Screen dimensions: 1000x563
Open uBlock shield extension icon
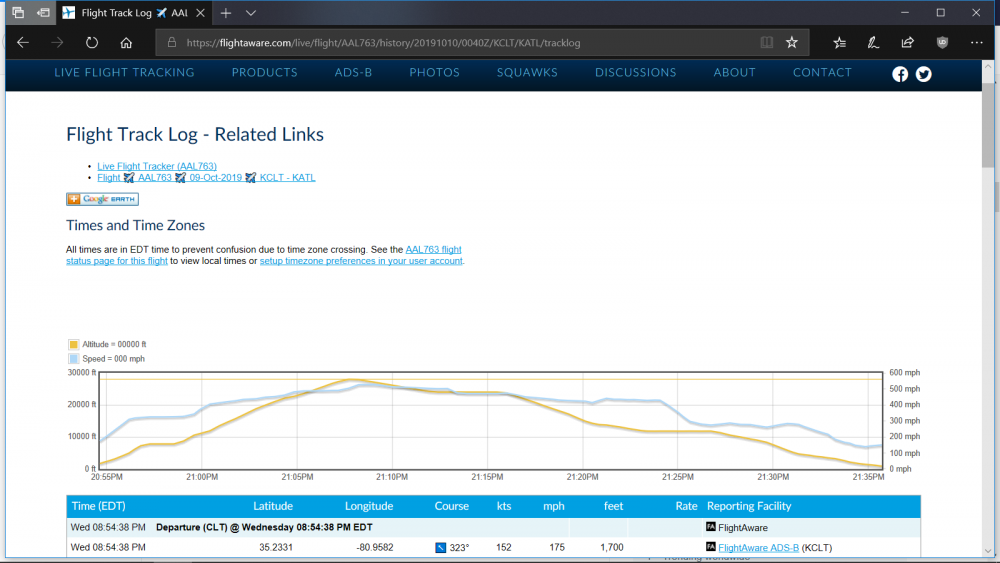(x=942, y=43)
